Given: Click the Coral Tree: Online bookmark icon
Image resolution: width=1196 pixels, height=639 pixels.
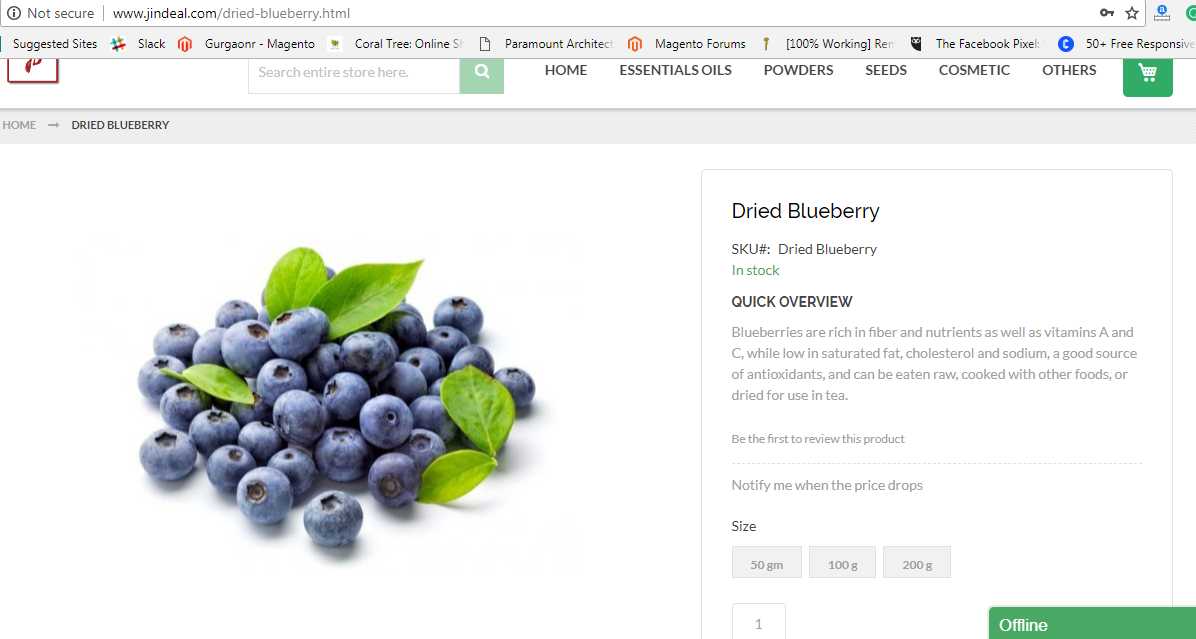Looking at the screenshot, I should 334,44.
